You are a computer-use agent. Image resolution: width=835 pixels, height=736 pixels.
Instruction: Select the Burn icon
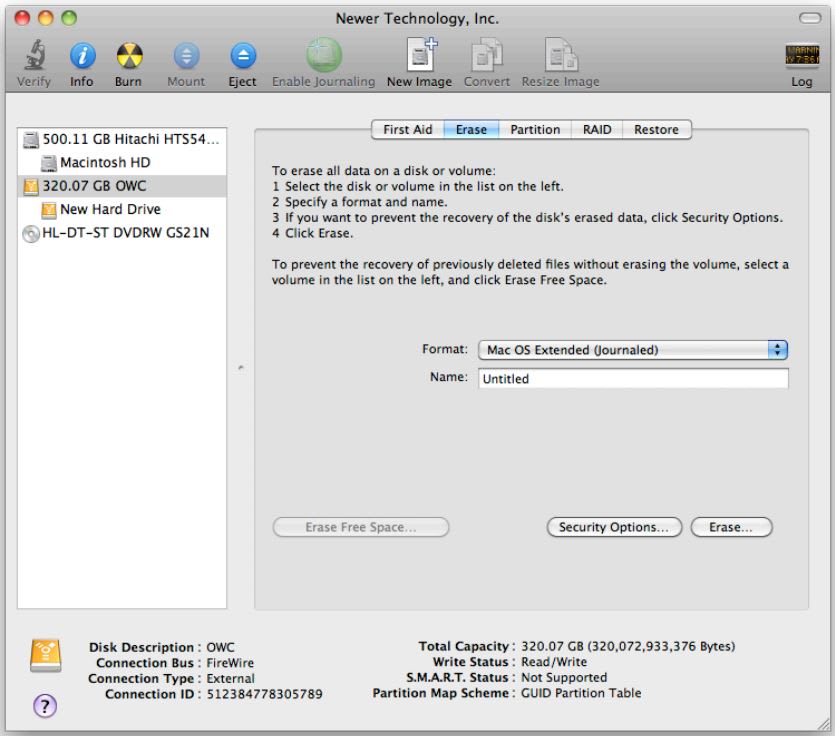click(x=131, y=58)
